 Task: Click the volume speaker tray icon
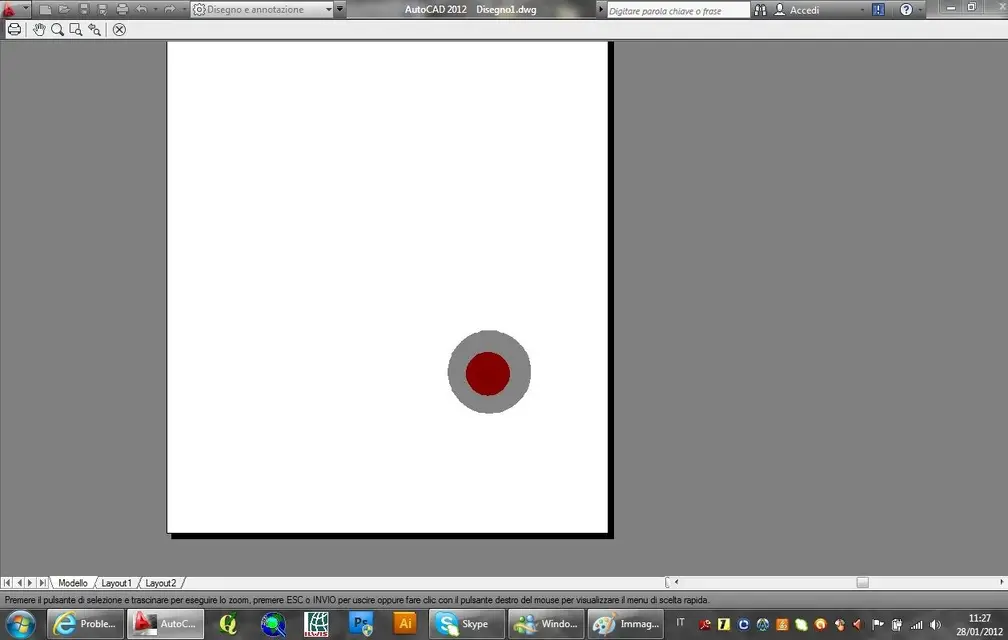pyautogui.click(x=935, y=624)
